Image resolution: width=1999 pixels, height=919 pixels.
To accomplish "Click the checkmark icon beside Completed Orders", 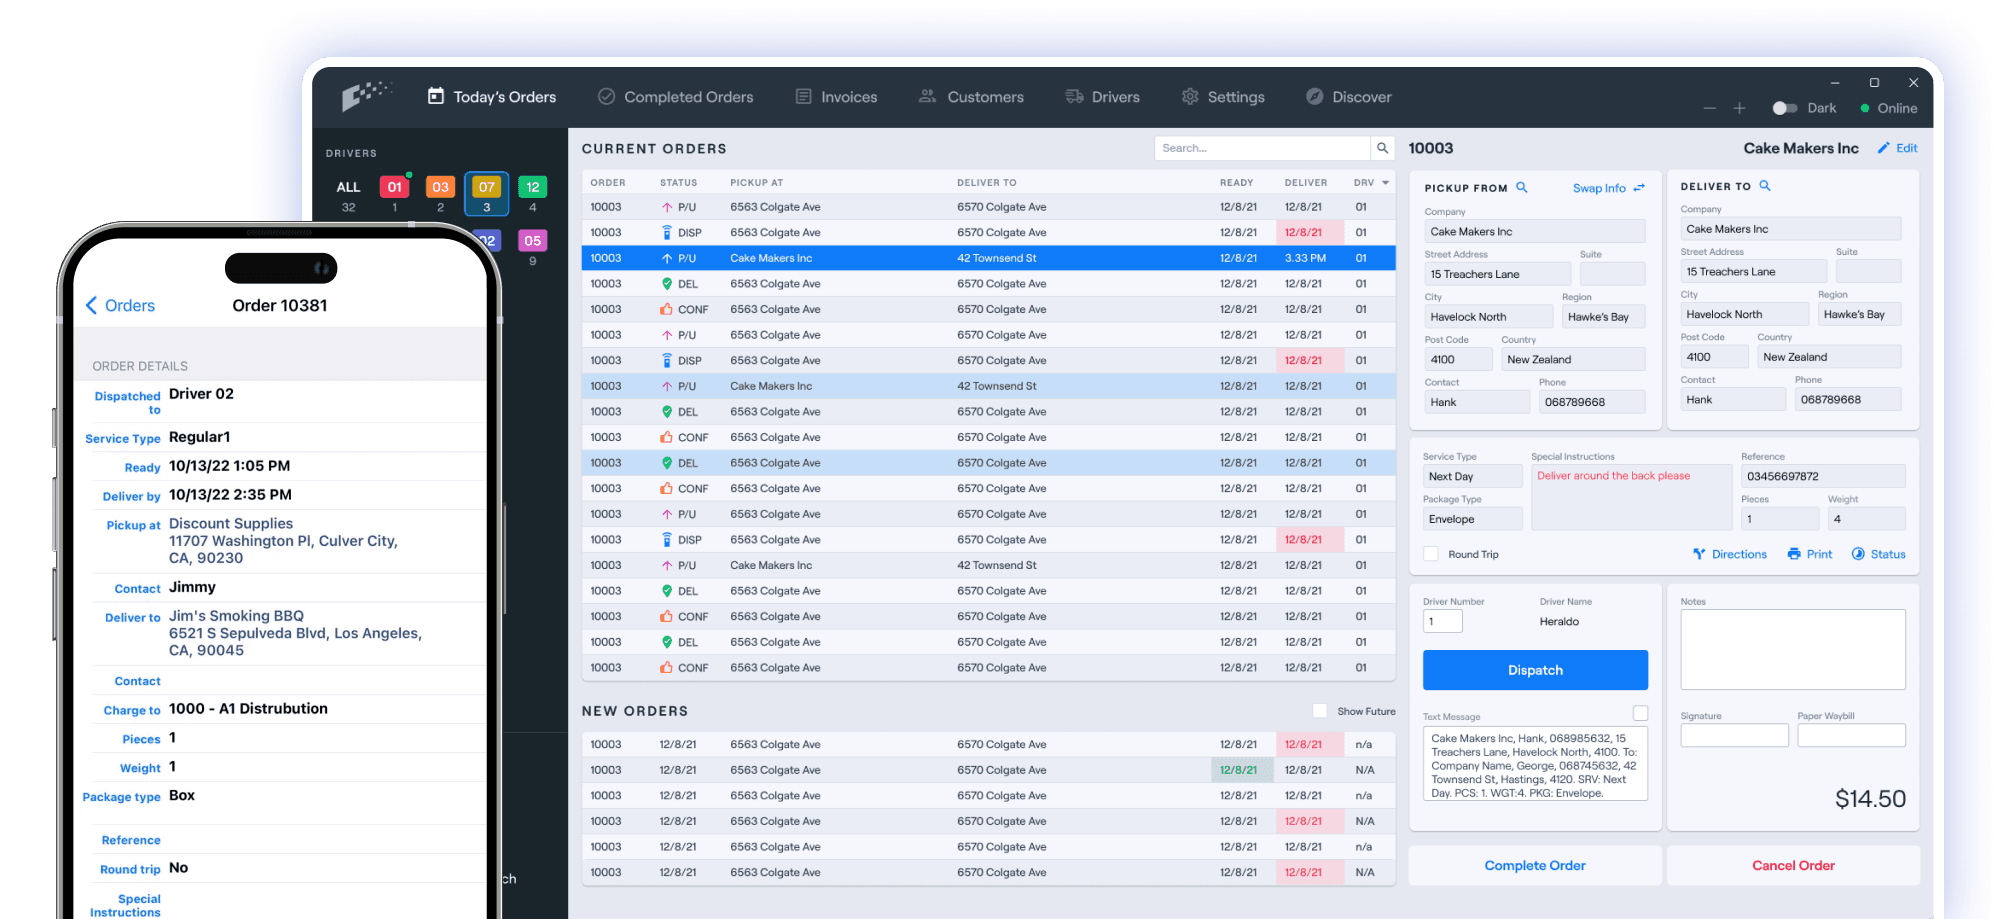I will 606,96.
